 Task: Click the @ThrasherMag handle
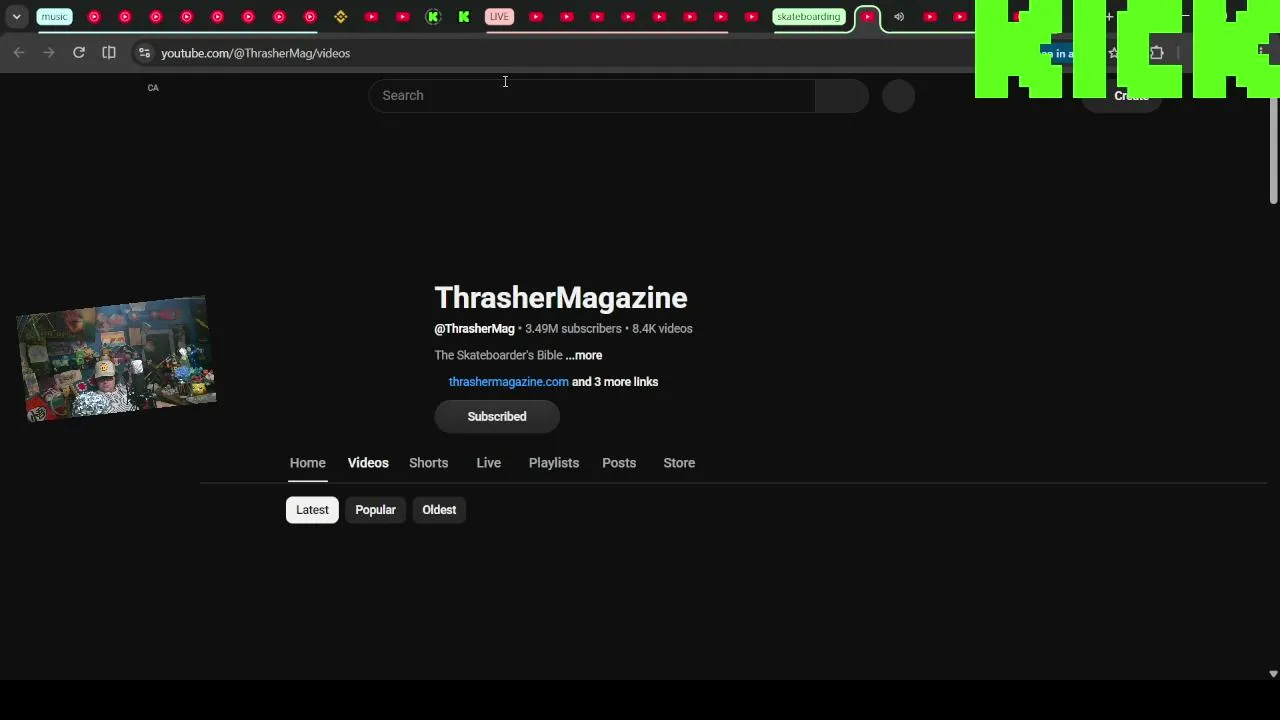tap(474, 329)
